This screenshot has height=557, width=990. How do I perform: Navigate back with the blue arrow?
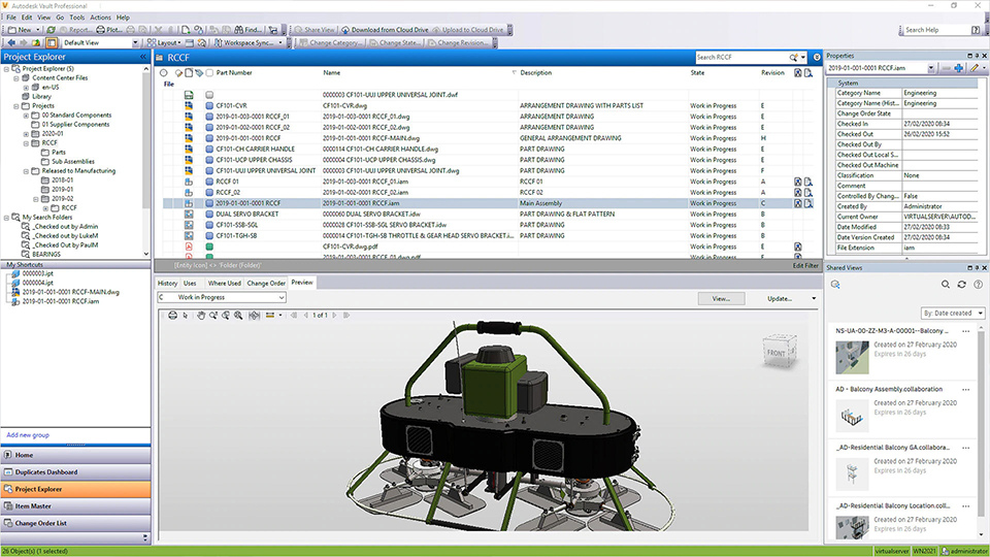pos(11,43)
